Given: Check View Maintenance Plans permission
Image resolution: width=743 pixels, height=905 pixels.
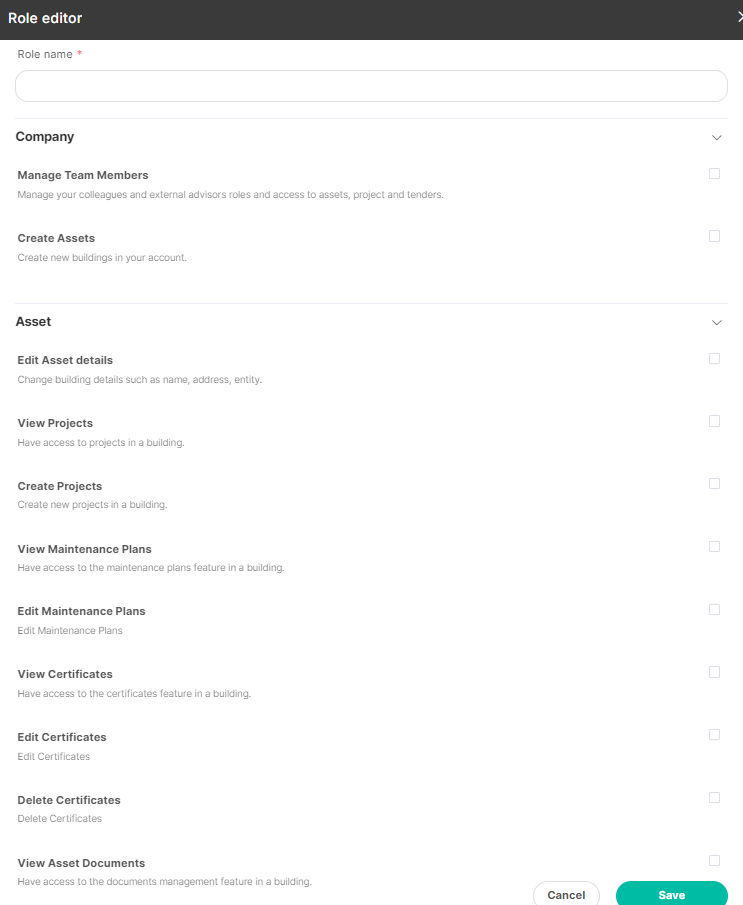Looking at the screenshot, I should click(714, 547).
